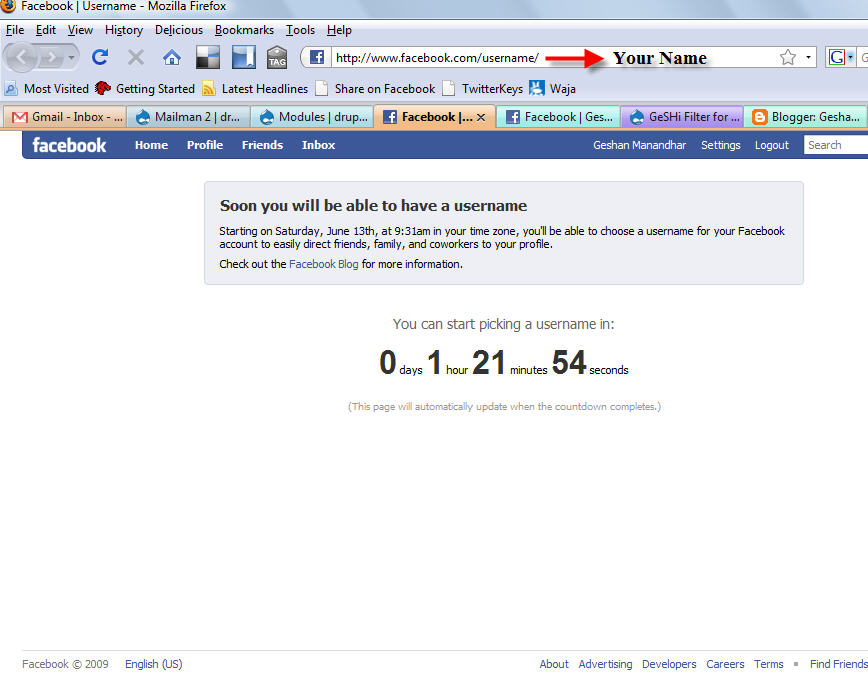Open the Edit menu
Viewport: 868px width, 689px height.
46,30
